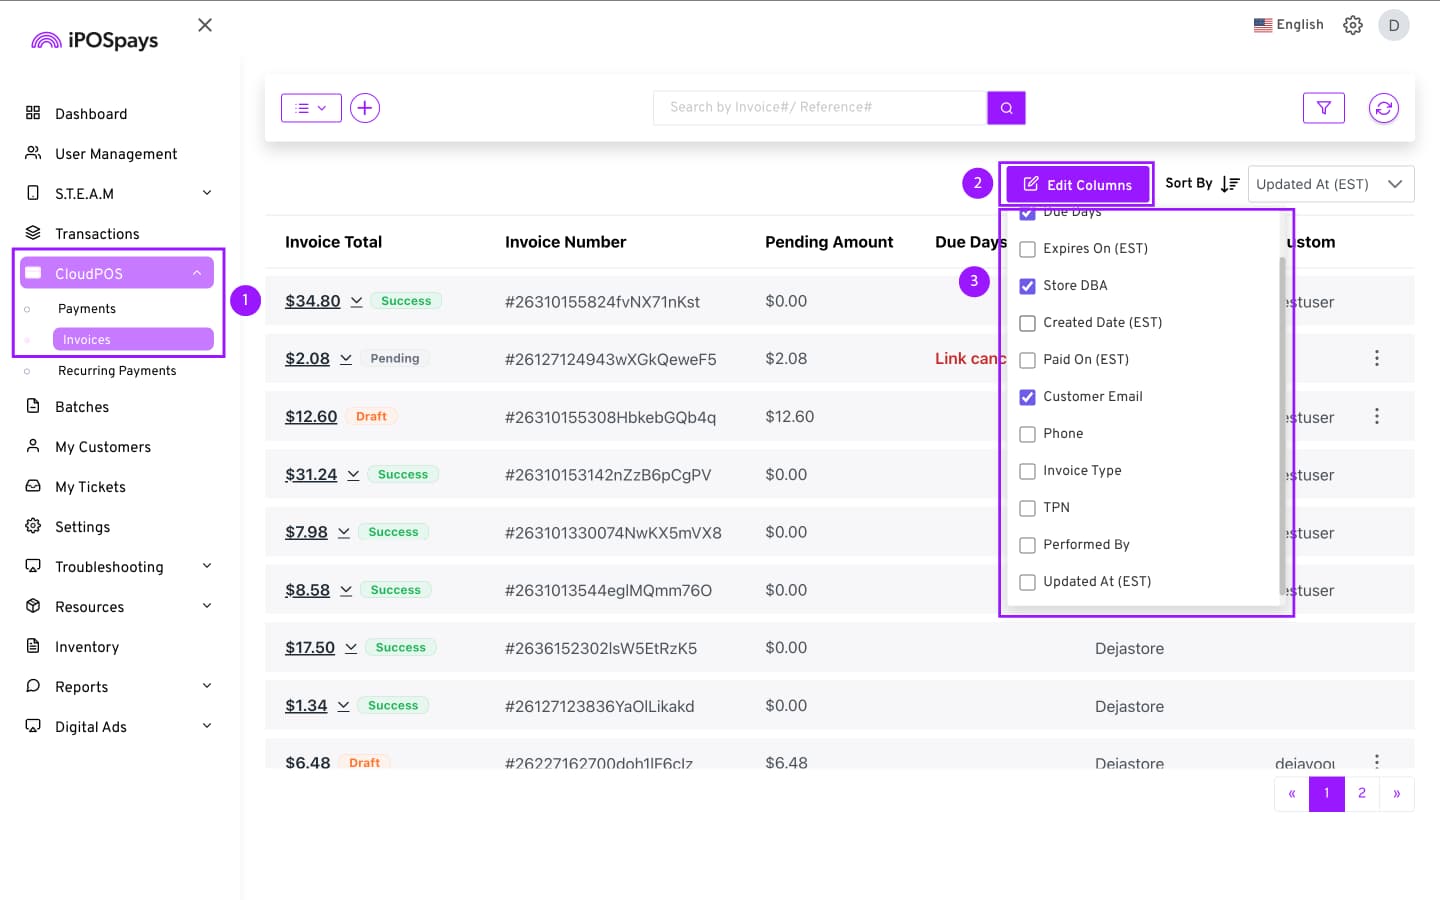Image resolution: width=1440 pixels, height=900 pixels.
Task: Close sidebar with the X icon
Action: (x=205, y=25)
